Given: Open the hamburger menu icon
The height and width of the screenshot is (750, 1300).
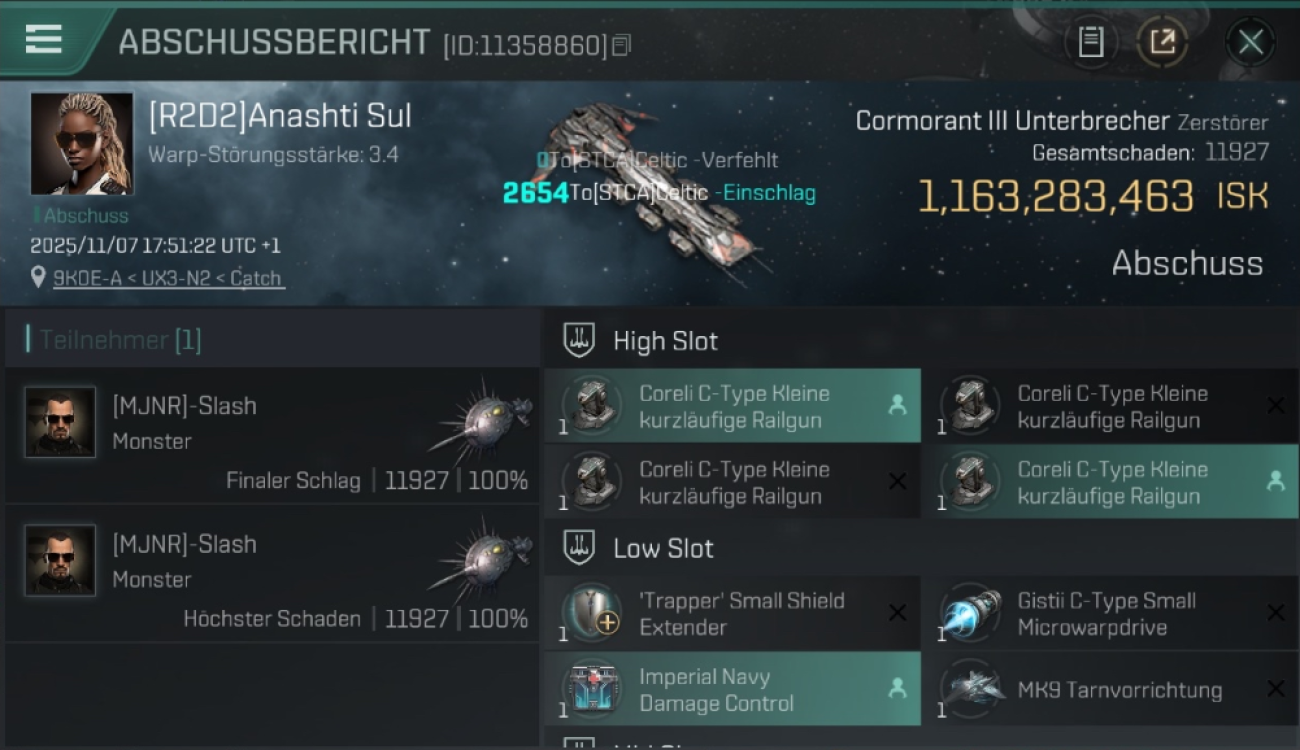Looking at the screenshot, I should [x=43, y=39].
